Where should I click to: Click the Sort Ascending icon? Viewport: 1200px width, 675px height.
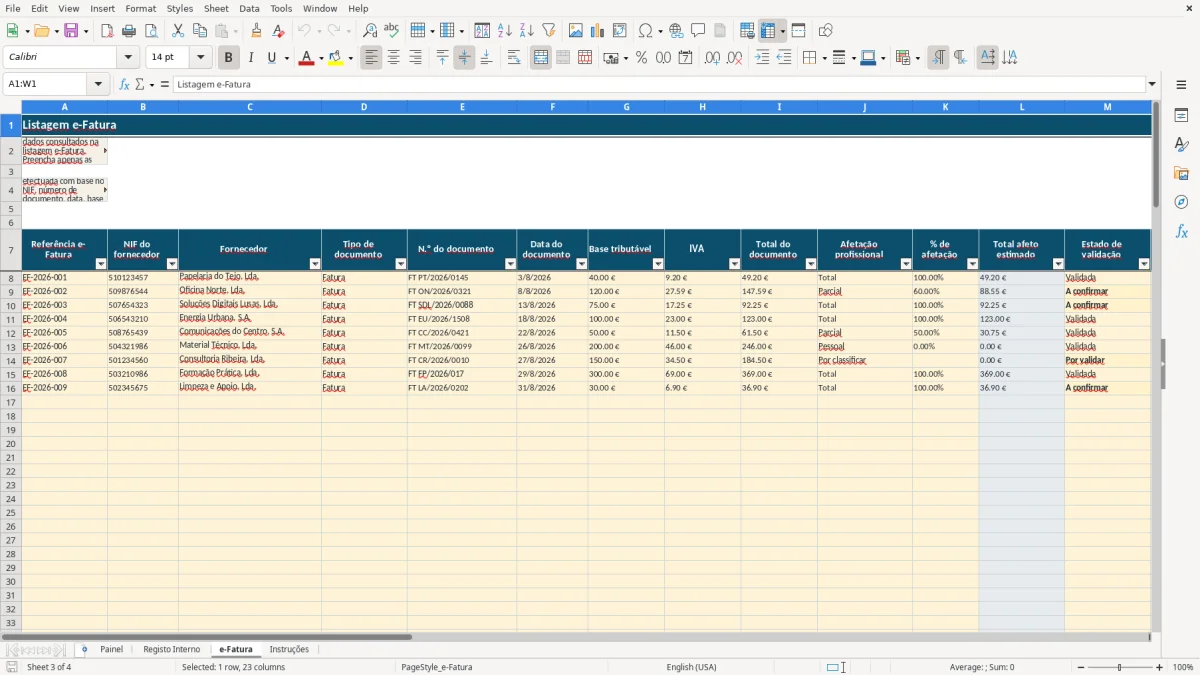[x=505, y=31]
